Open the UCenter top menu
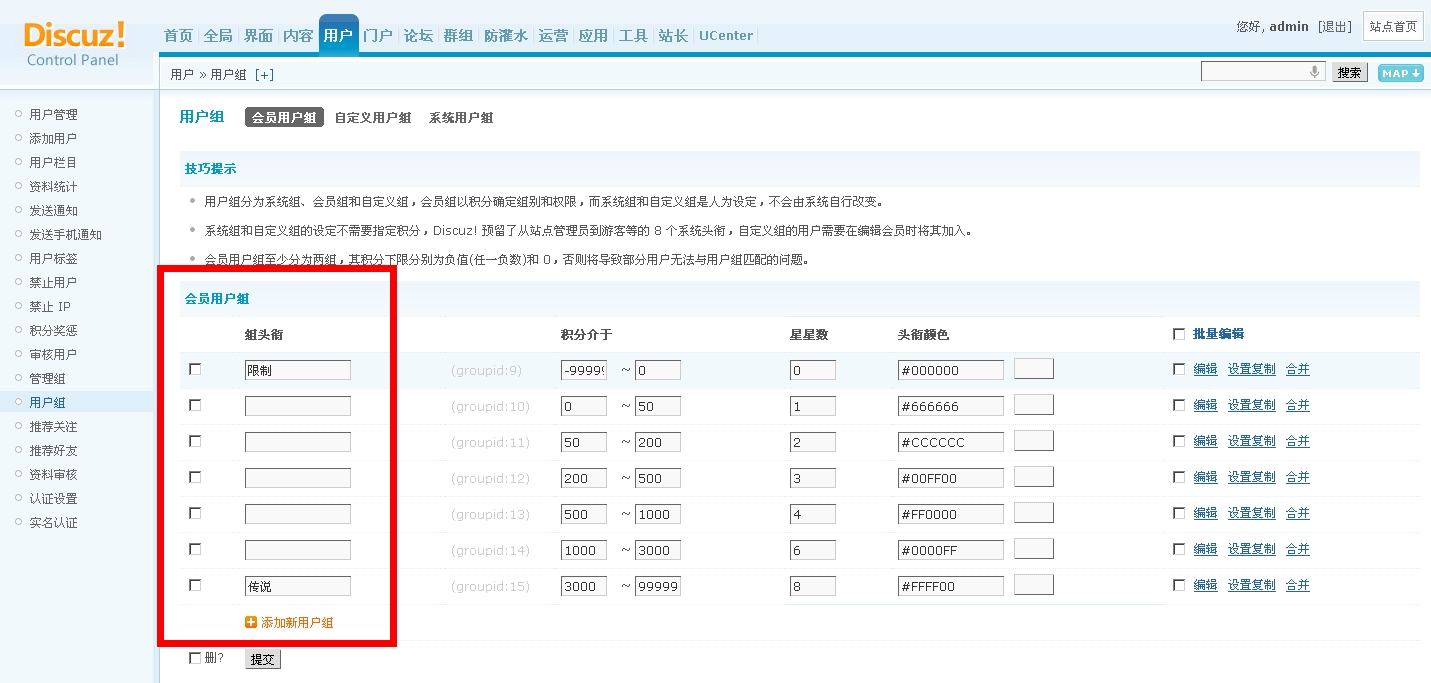 click(726, 35)
